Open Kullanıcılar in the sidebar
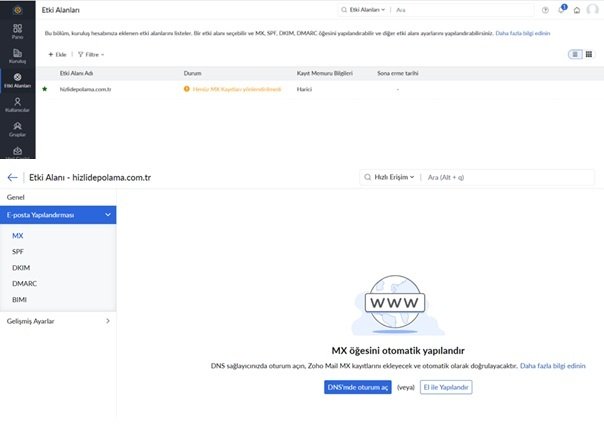This screenshot has width=604, height=431. pos(17,106)
